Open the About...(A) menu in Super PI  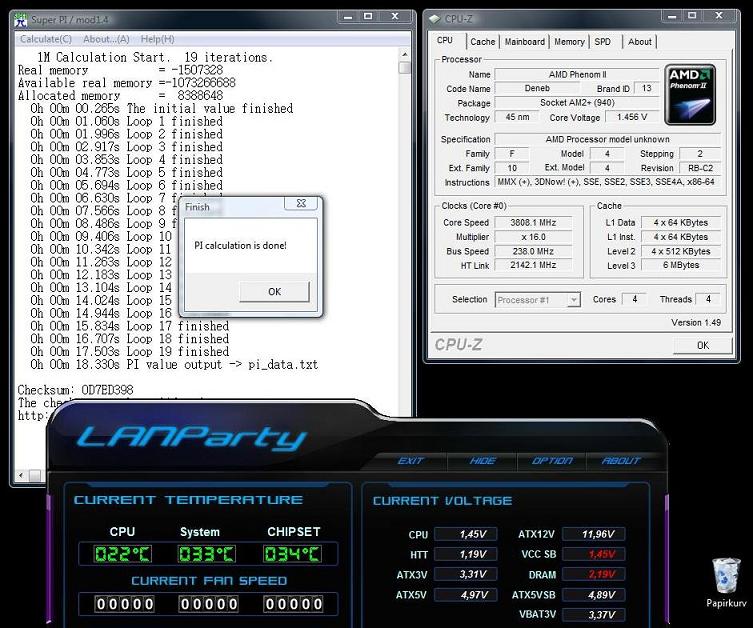click(x=106, y=39)
